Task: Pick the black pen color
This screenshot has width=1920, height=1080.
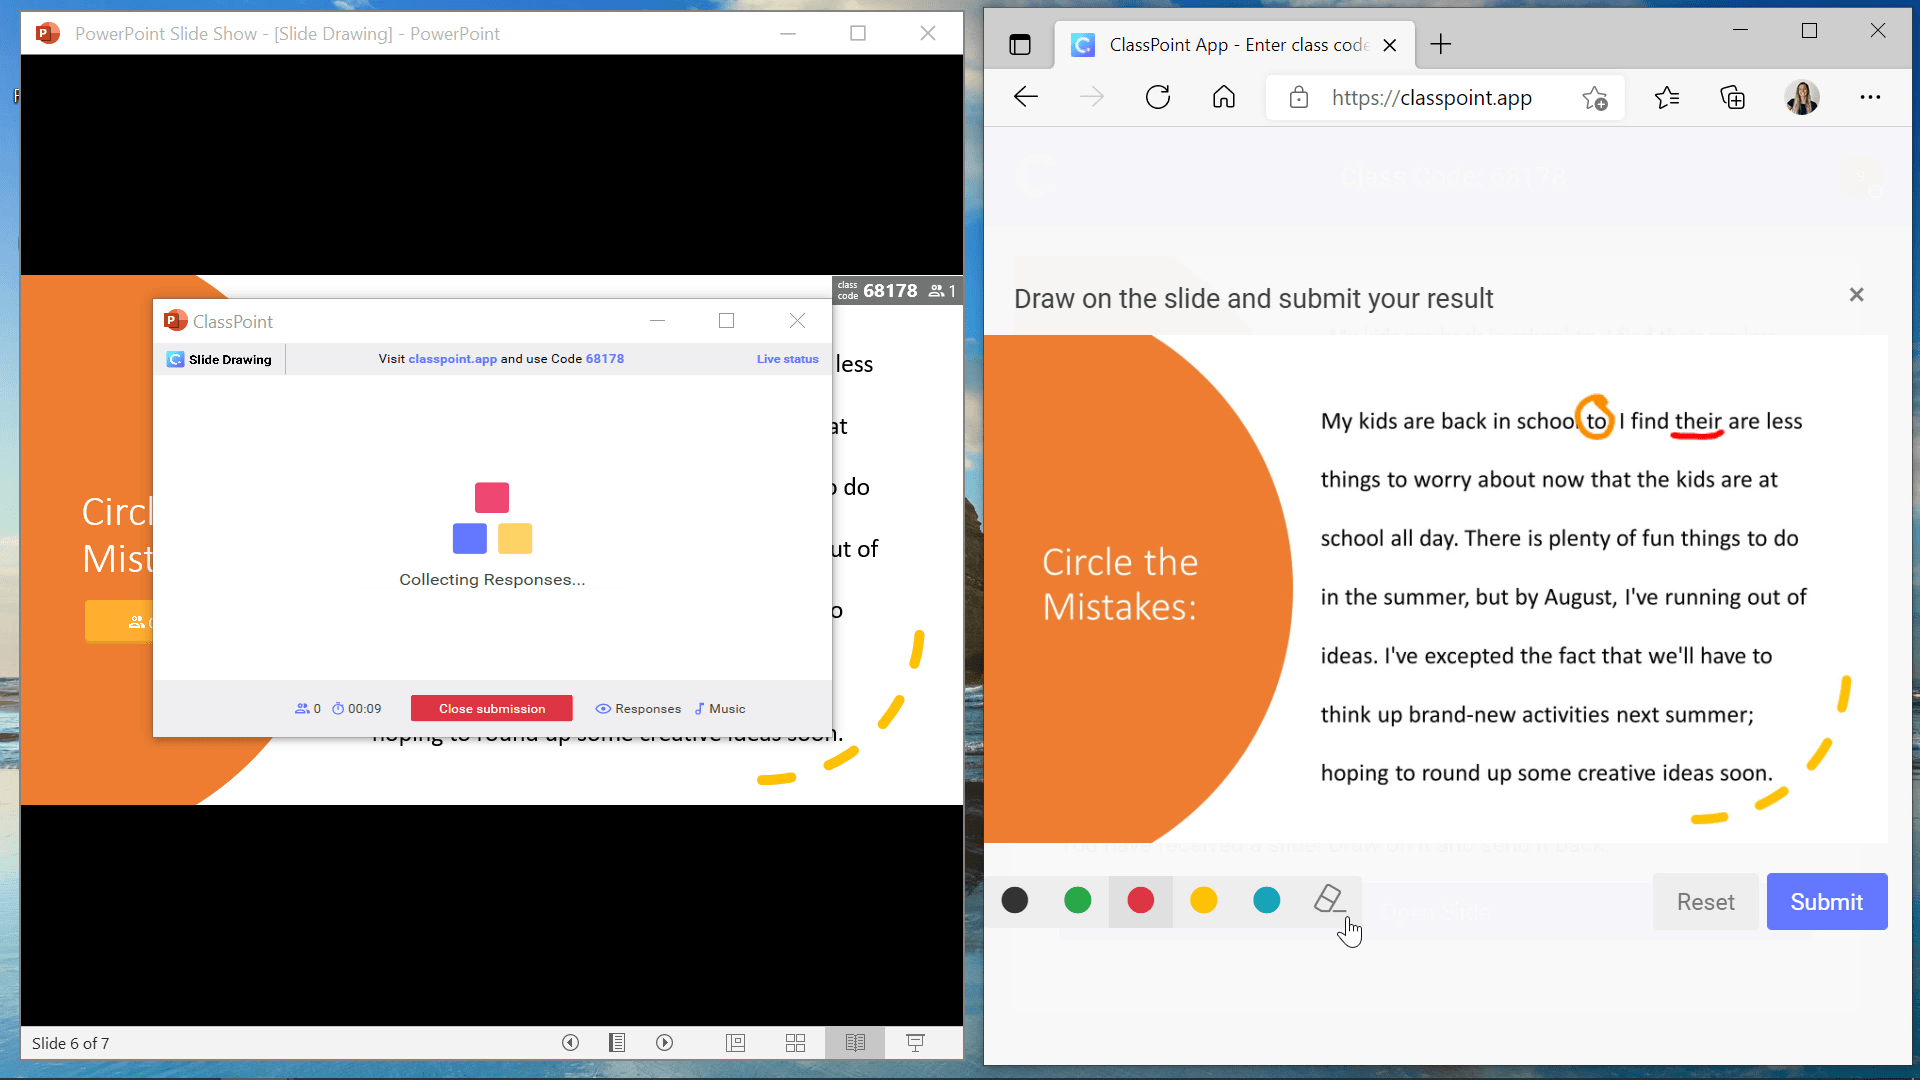Action: 1014,900
